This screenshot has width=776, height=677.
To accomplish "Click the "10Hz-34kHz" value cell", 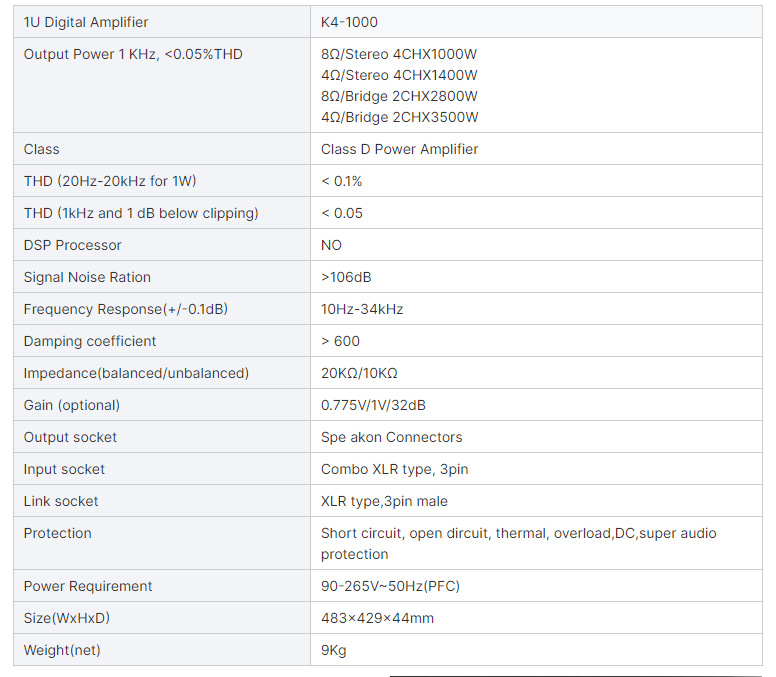I will point(362,309).
